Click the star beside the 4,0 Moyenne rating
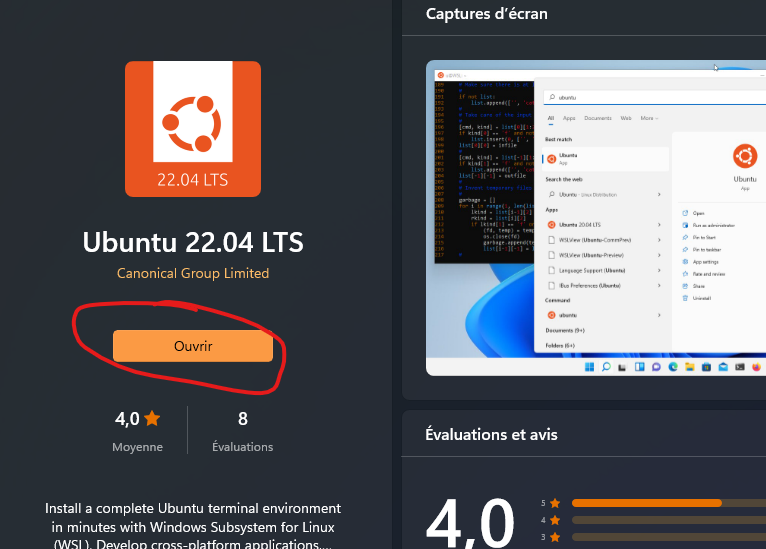The height and width of the screenshot is (549, 766). click(x=152, y=419)
